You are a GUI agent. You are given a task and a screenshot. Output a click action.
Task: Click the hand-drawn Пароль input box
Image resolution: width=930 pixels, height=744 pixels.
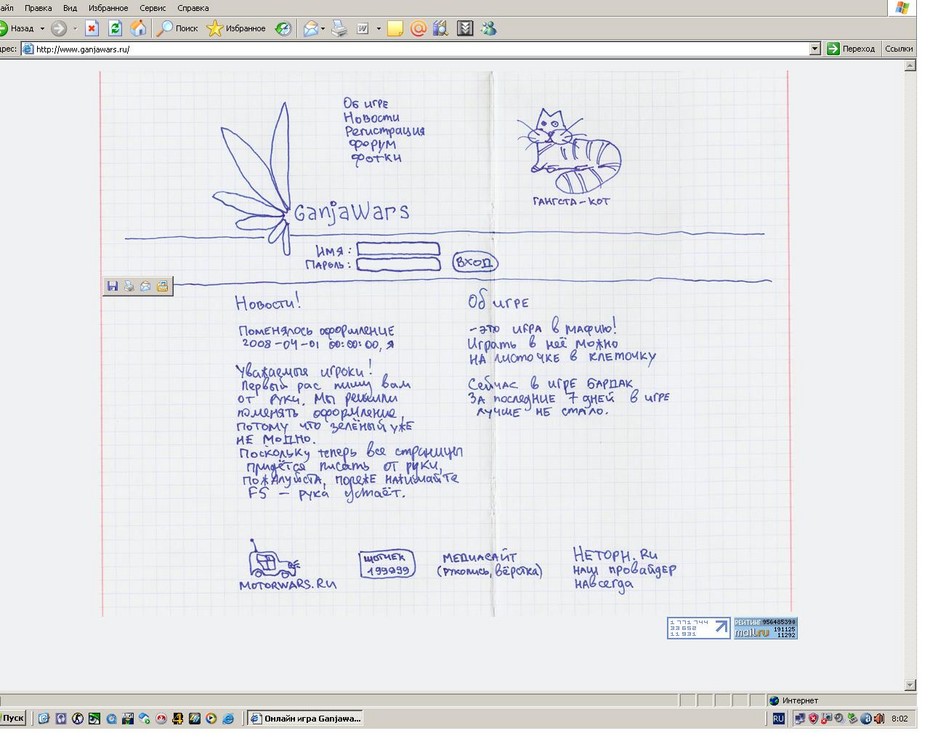pyautogui.click(x=399, y=264)
